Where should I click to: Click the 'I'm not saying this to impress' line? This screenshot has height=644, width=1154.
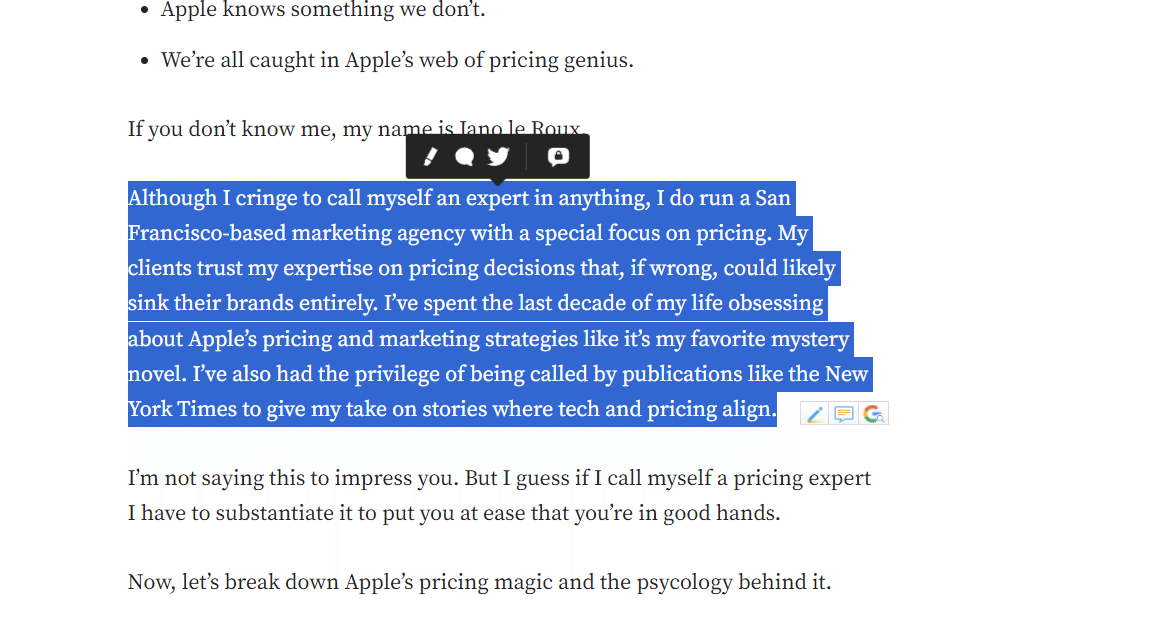click(x=499, y=478)
